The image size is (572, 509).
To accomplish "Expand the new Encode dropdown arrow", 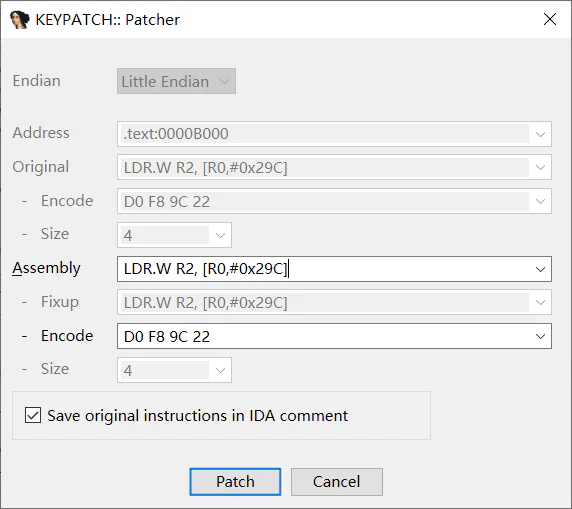I will (540, 336).
